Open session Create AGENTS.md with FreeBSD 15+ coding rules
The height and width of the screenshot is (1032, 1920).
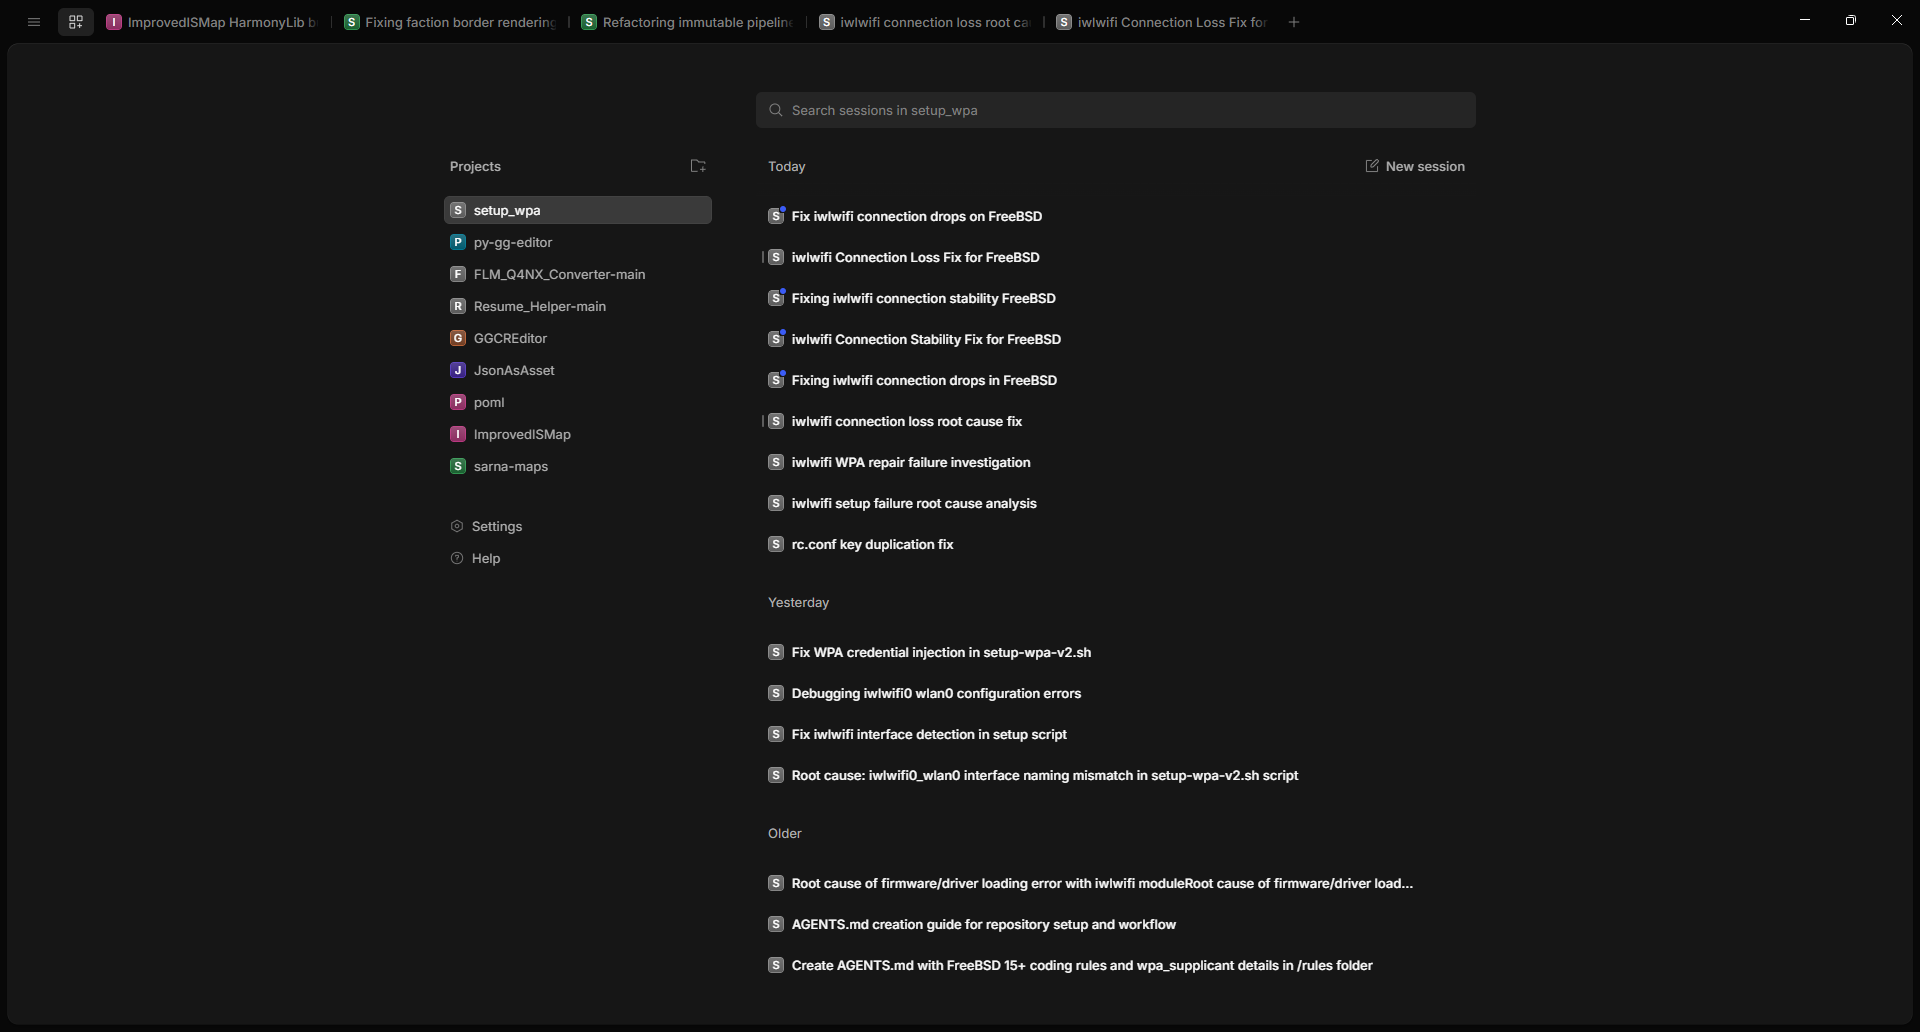click(x=1116, y=965)
